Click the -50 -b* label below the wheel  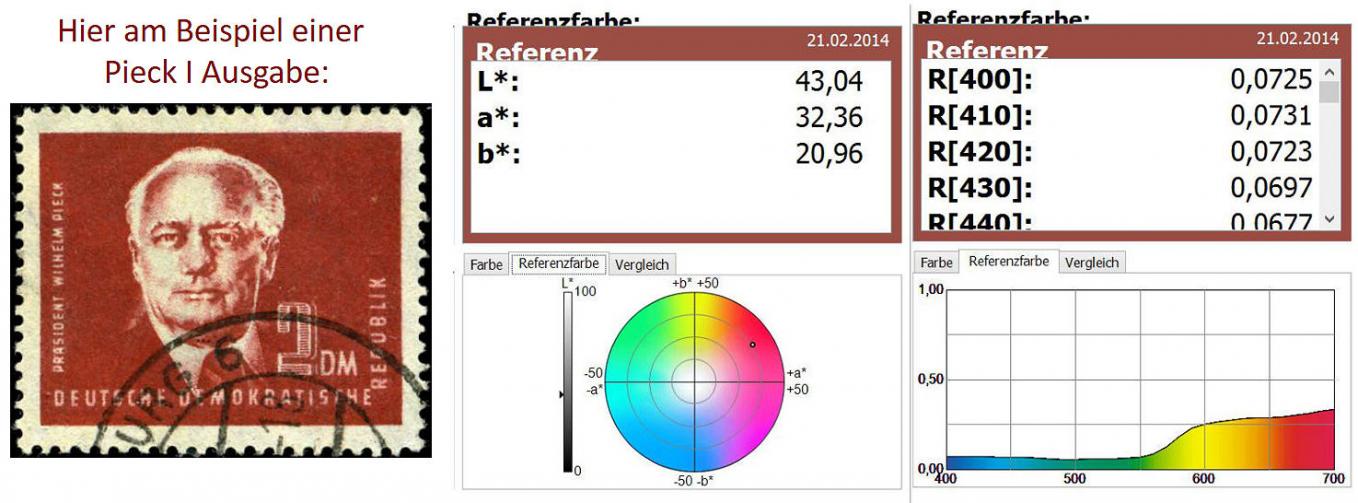coord(696,481)
